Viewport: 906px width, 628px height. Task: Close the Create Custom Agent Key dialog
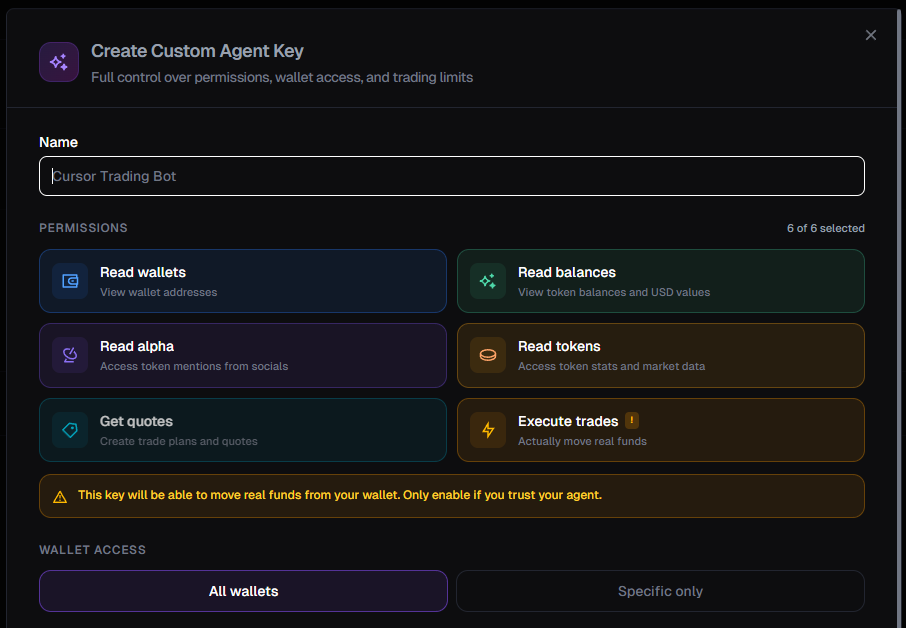pos(870,34)
